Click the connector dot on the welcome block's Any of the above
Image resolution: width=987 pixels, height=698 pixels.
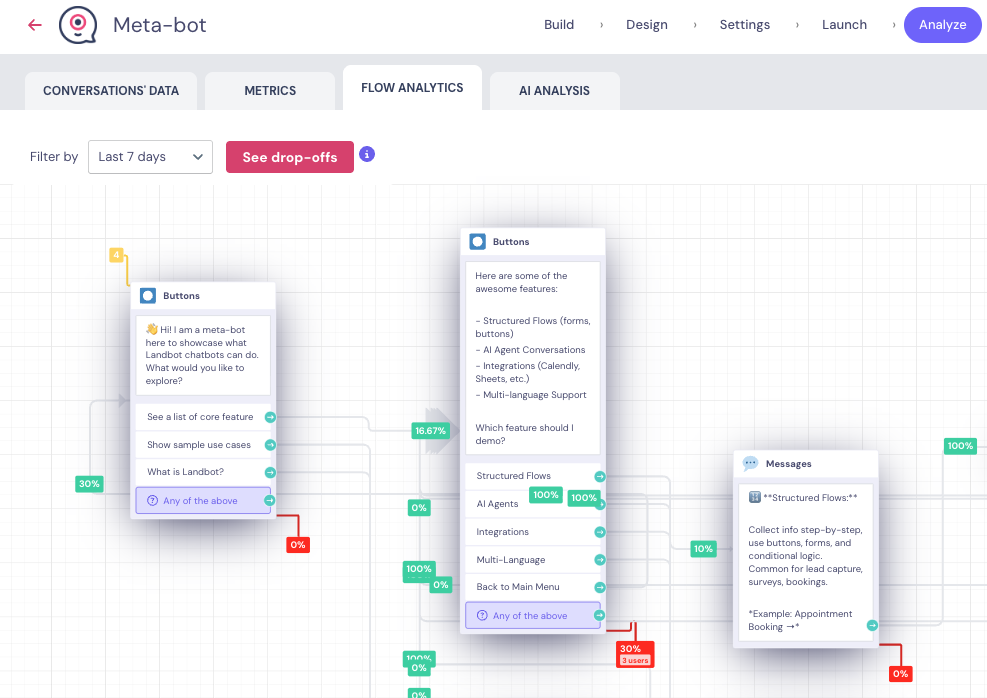coord(269,501)
